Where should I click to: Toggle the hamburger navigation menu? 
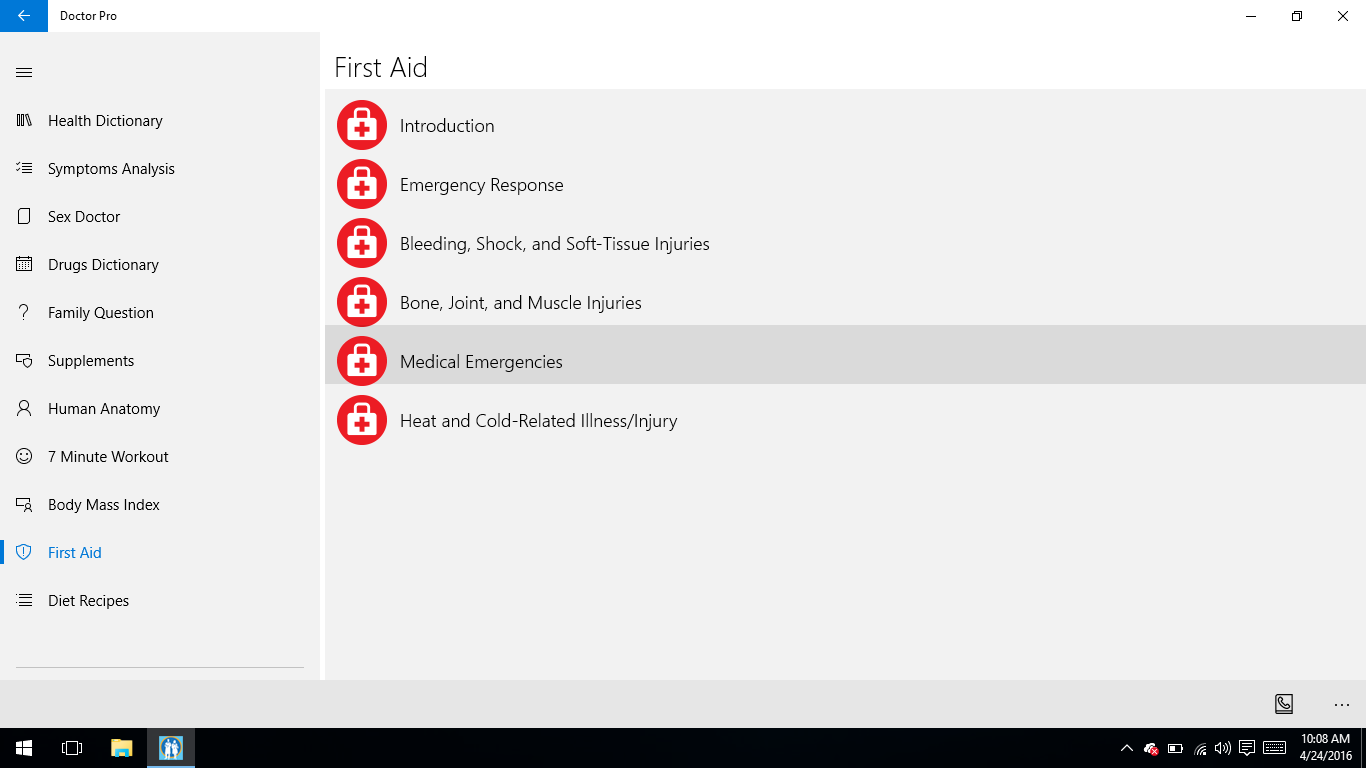(24, 73)
